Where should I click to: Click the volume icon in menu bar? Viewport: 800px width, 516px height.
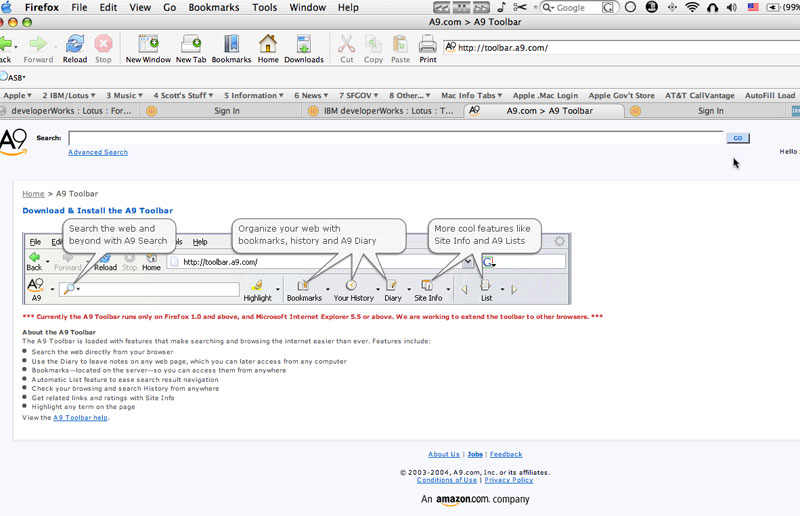[732, 7]
